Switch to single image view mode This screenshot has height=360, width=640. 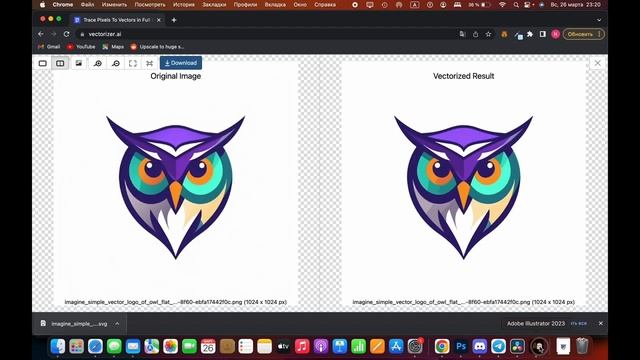point(42,63)
